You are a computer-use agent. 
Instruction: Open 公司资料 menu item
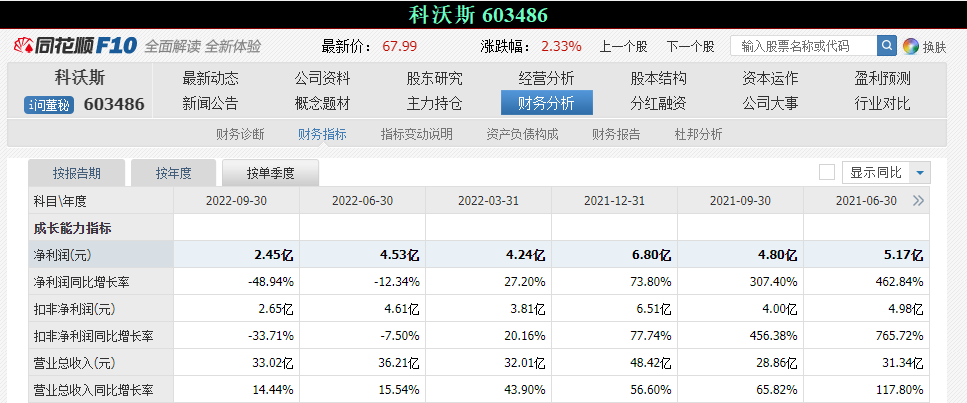(x=323, y=78)
